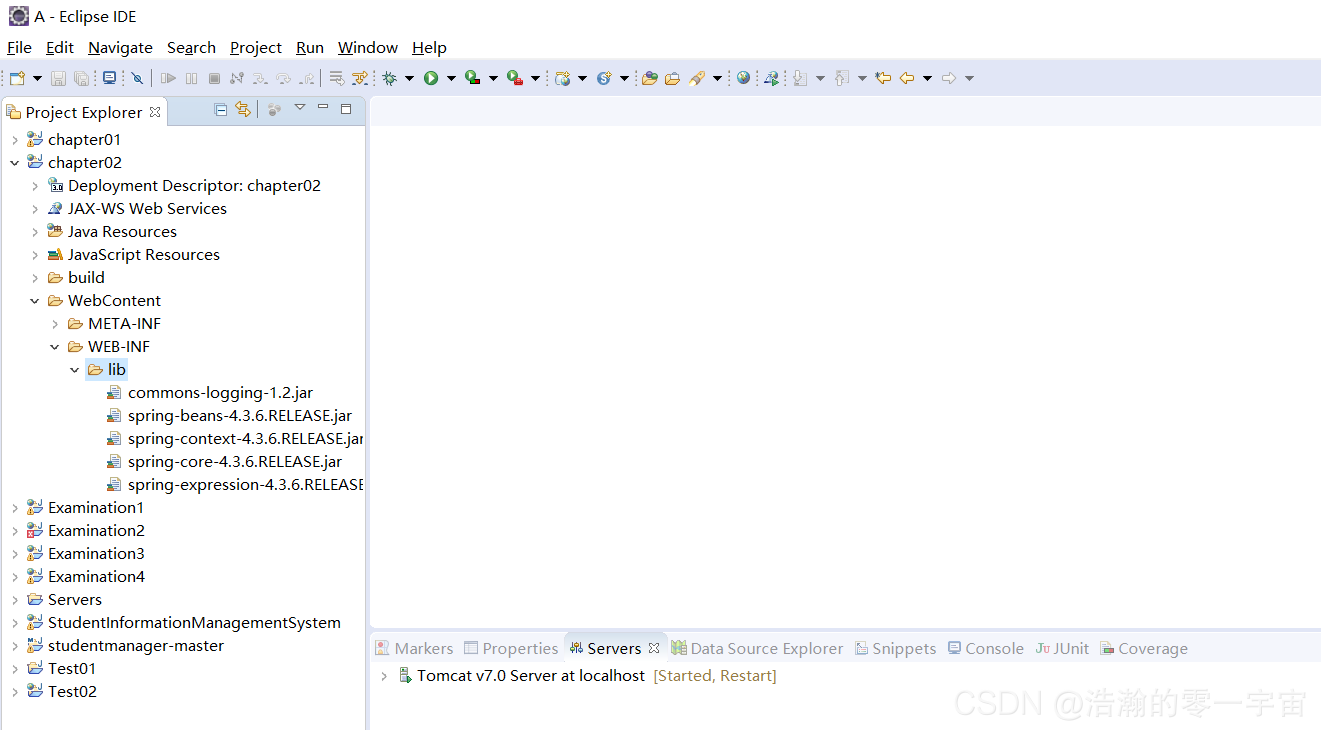Open the Run dropdown arrow
This screenshot has height=730, width=1321.
click(451, 78)
